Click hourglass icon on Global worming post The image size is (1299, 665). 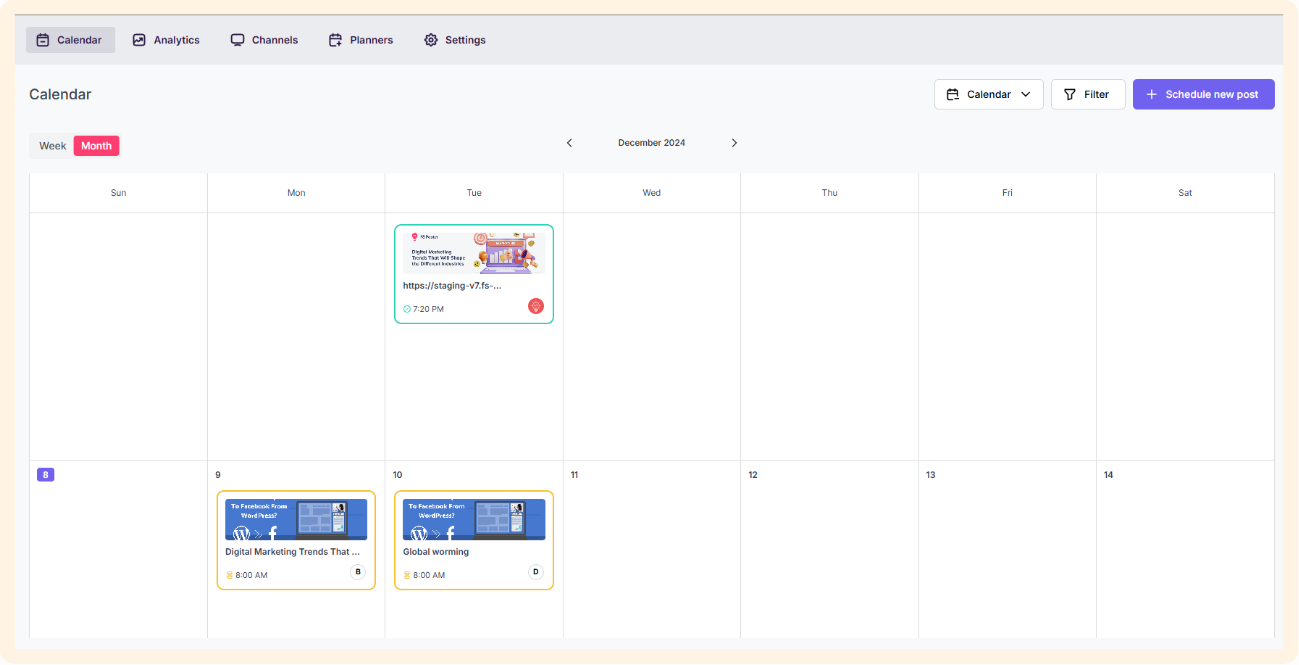tap(407, 575)
